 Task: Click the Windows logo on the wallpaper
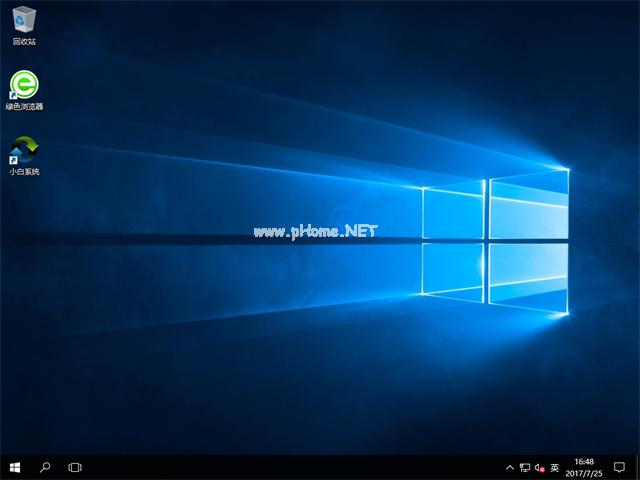(x=495, y=238)
